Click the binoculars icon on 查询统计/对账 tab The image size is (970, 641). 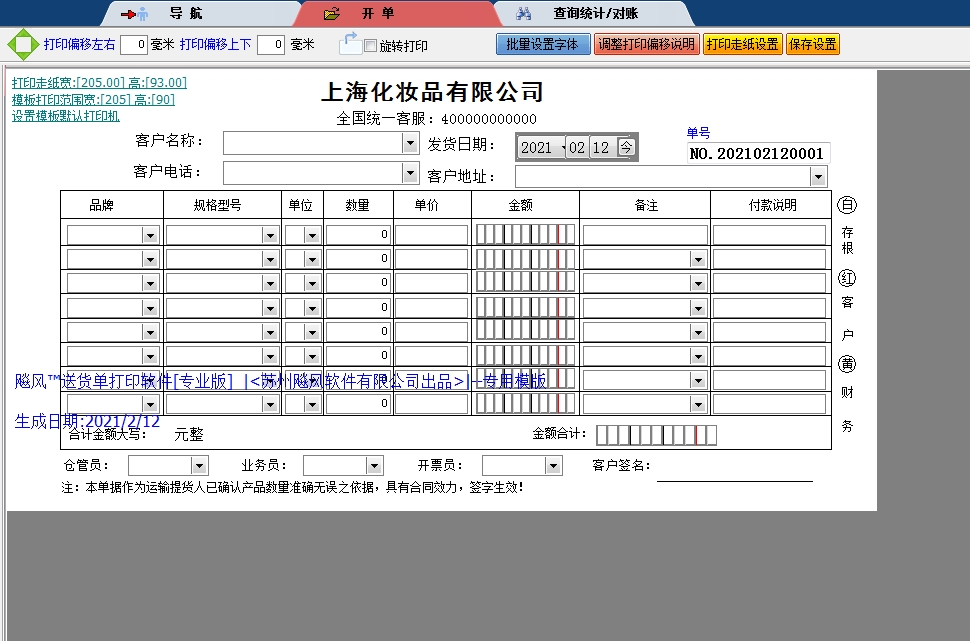point(523,13)
